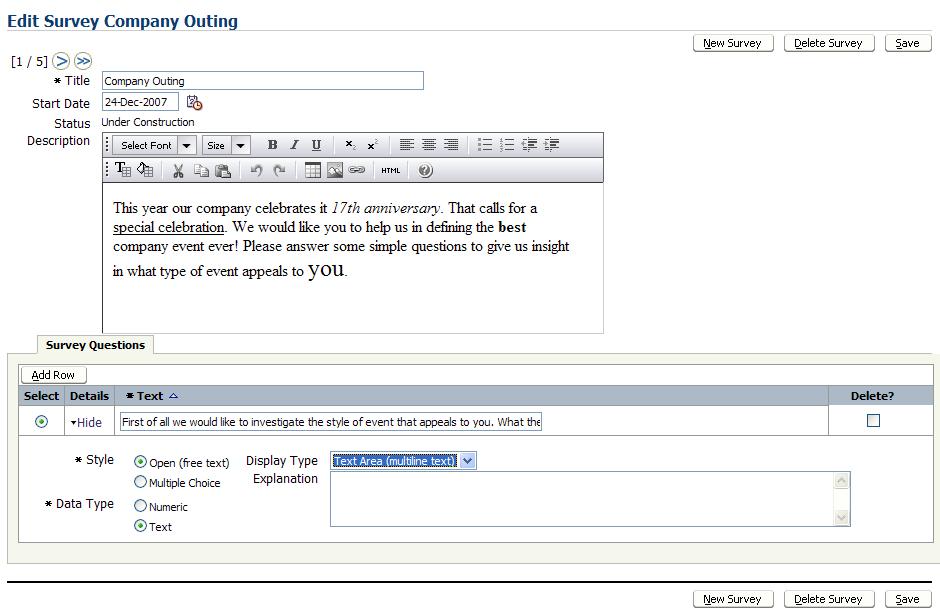Choose Numeric data type radio button

point(141,506)
